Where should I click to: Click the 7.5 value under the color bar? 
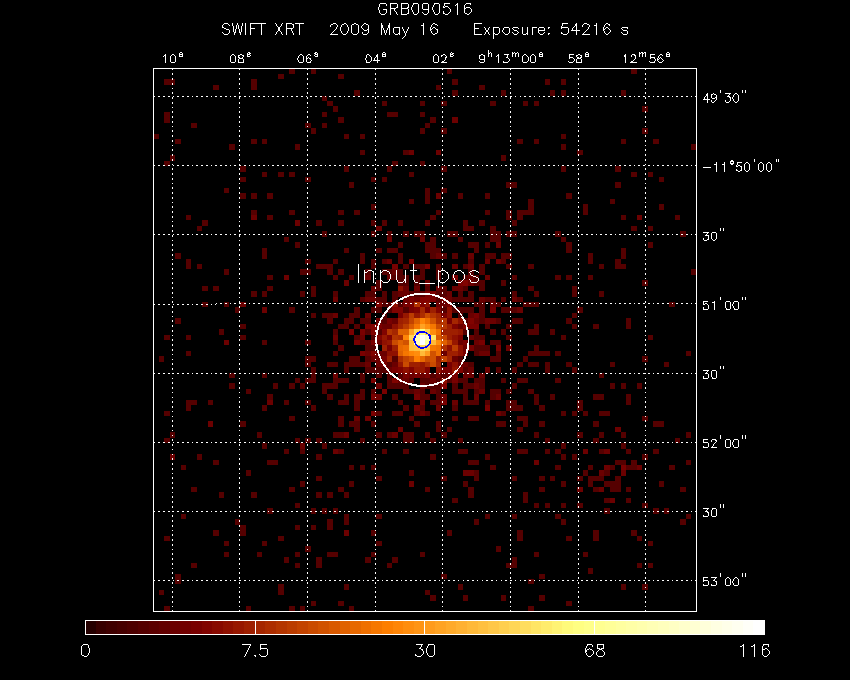click(x=256, y=652)
